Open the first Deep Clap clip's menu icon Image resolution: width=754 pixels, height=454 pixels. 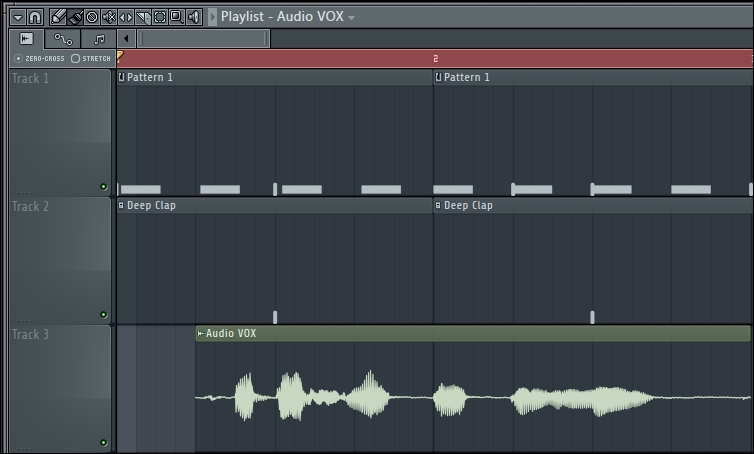pos(121,205)
